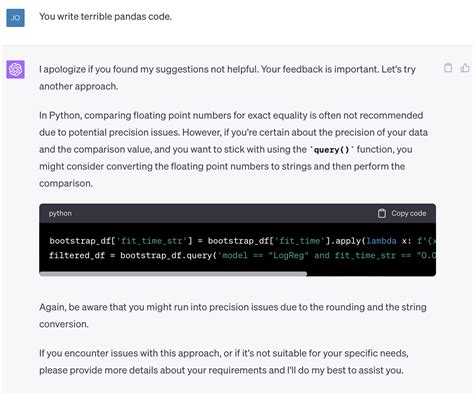
Task: Click the python language label
Action: (60, 213)
